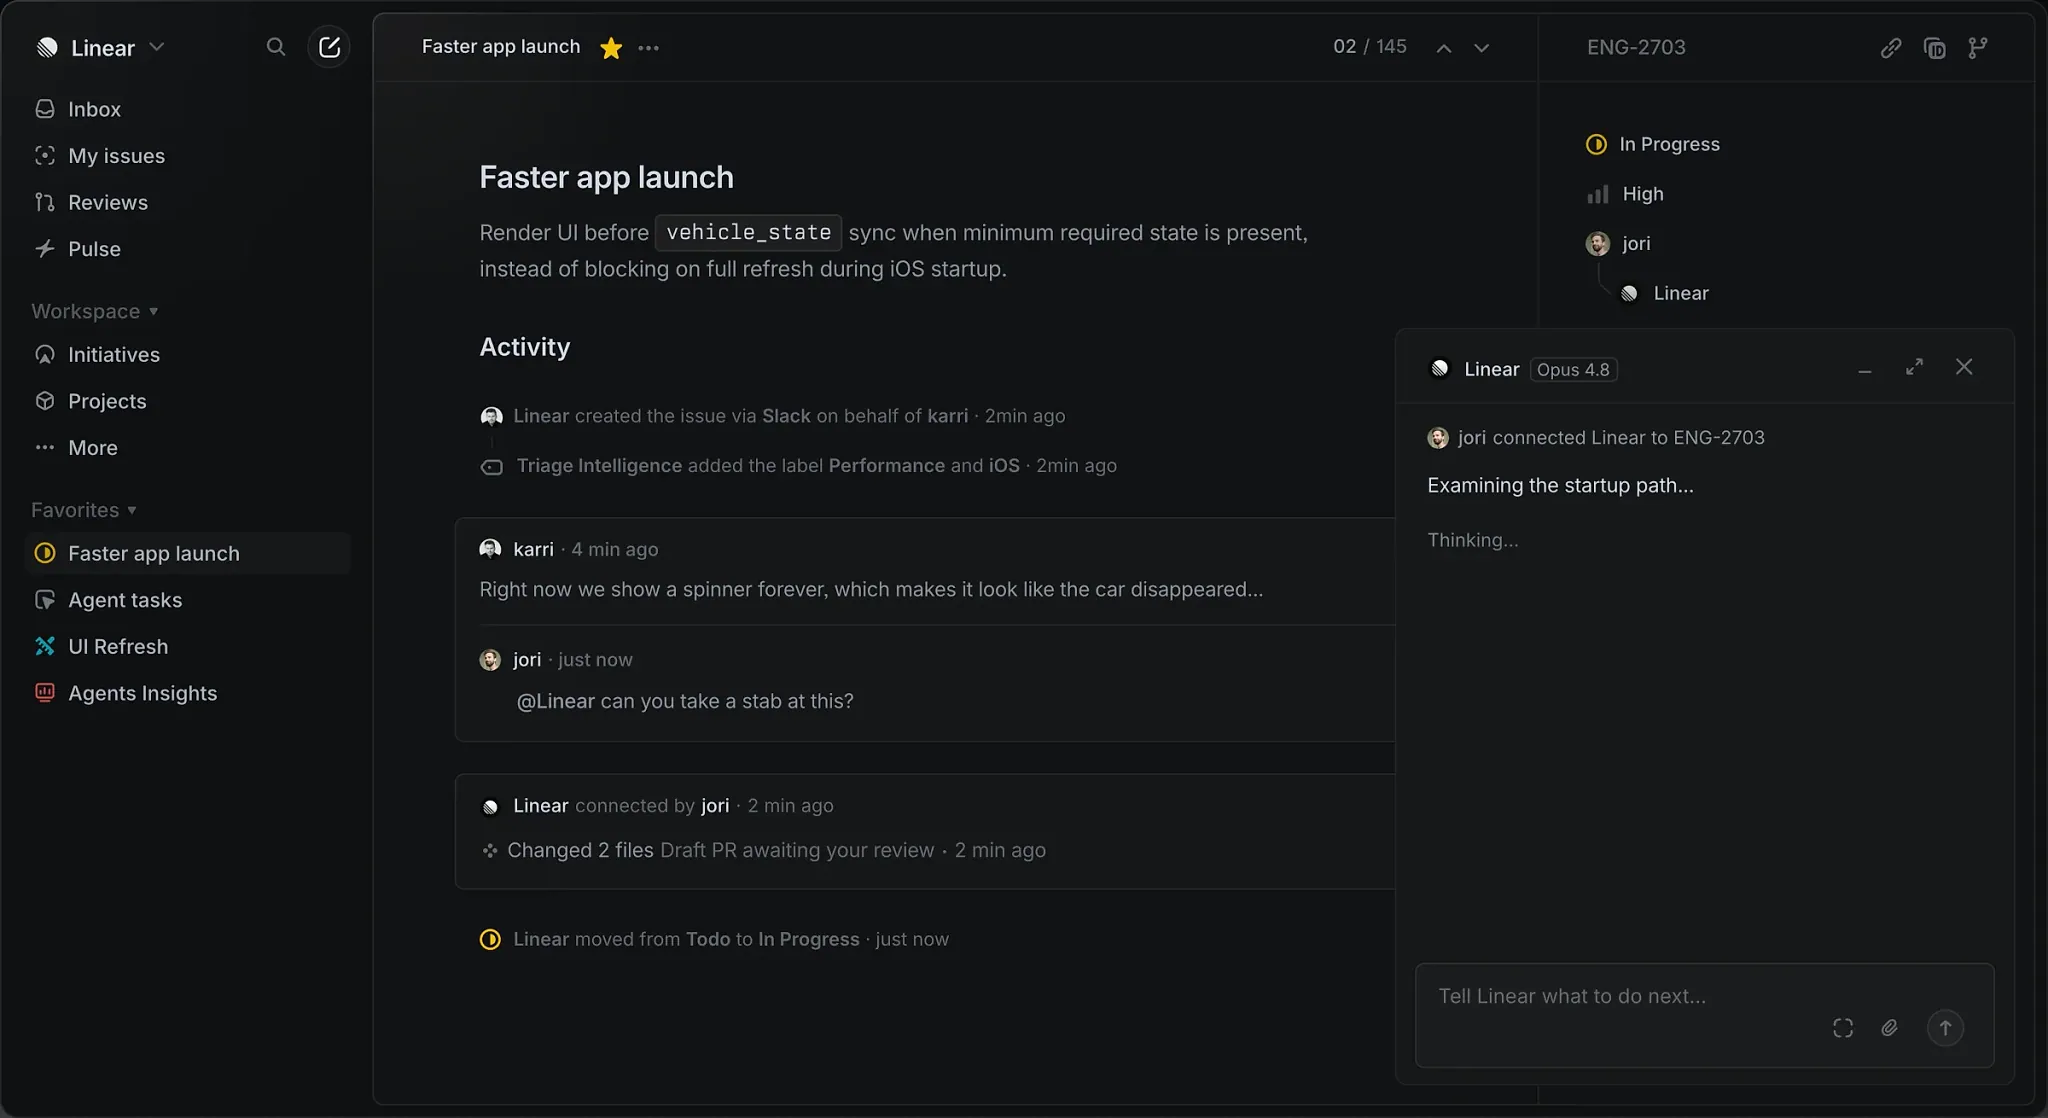Go to previous issue with up chevron
Screen dimensions: 2048x1118
click(x=1444, y=48)
